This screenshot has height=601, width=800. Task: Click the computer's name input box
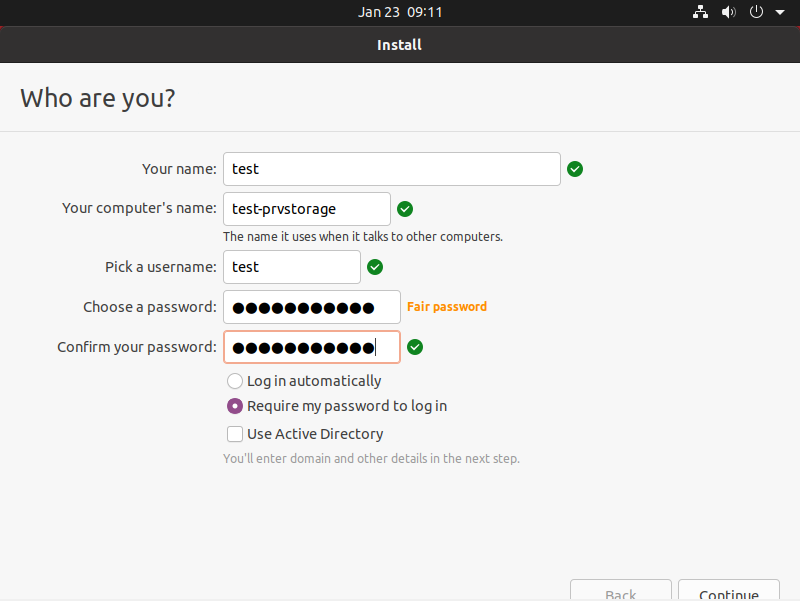point(306,209)
